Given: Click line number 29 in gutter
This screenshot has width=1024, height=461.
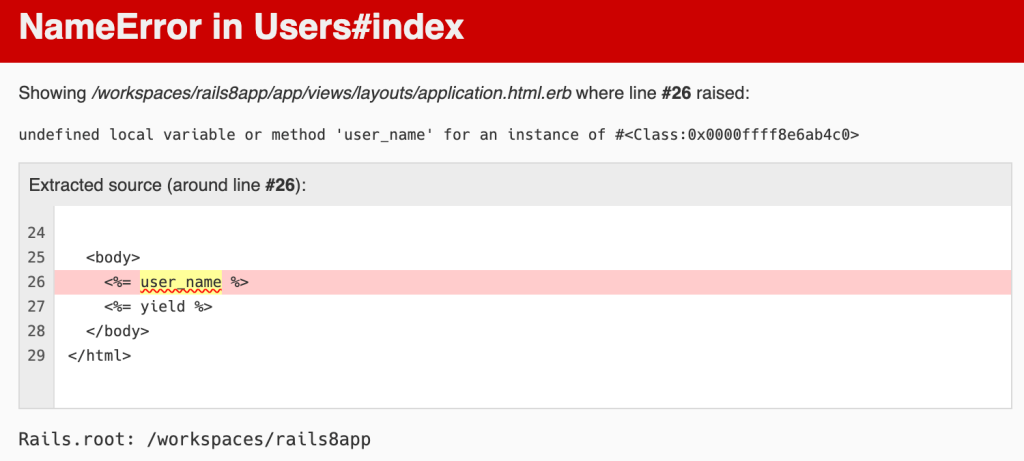Looking at the screenshot, I should 36,354.
